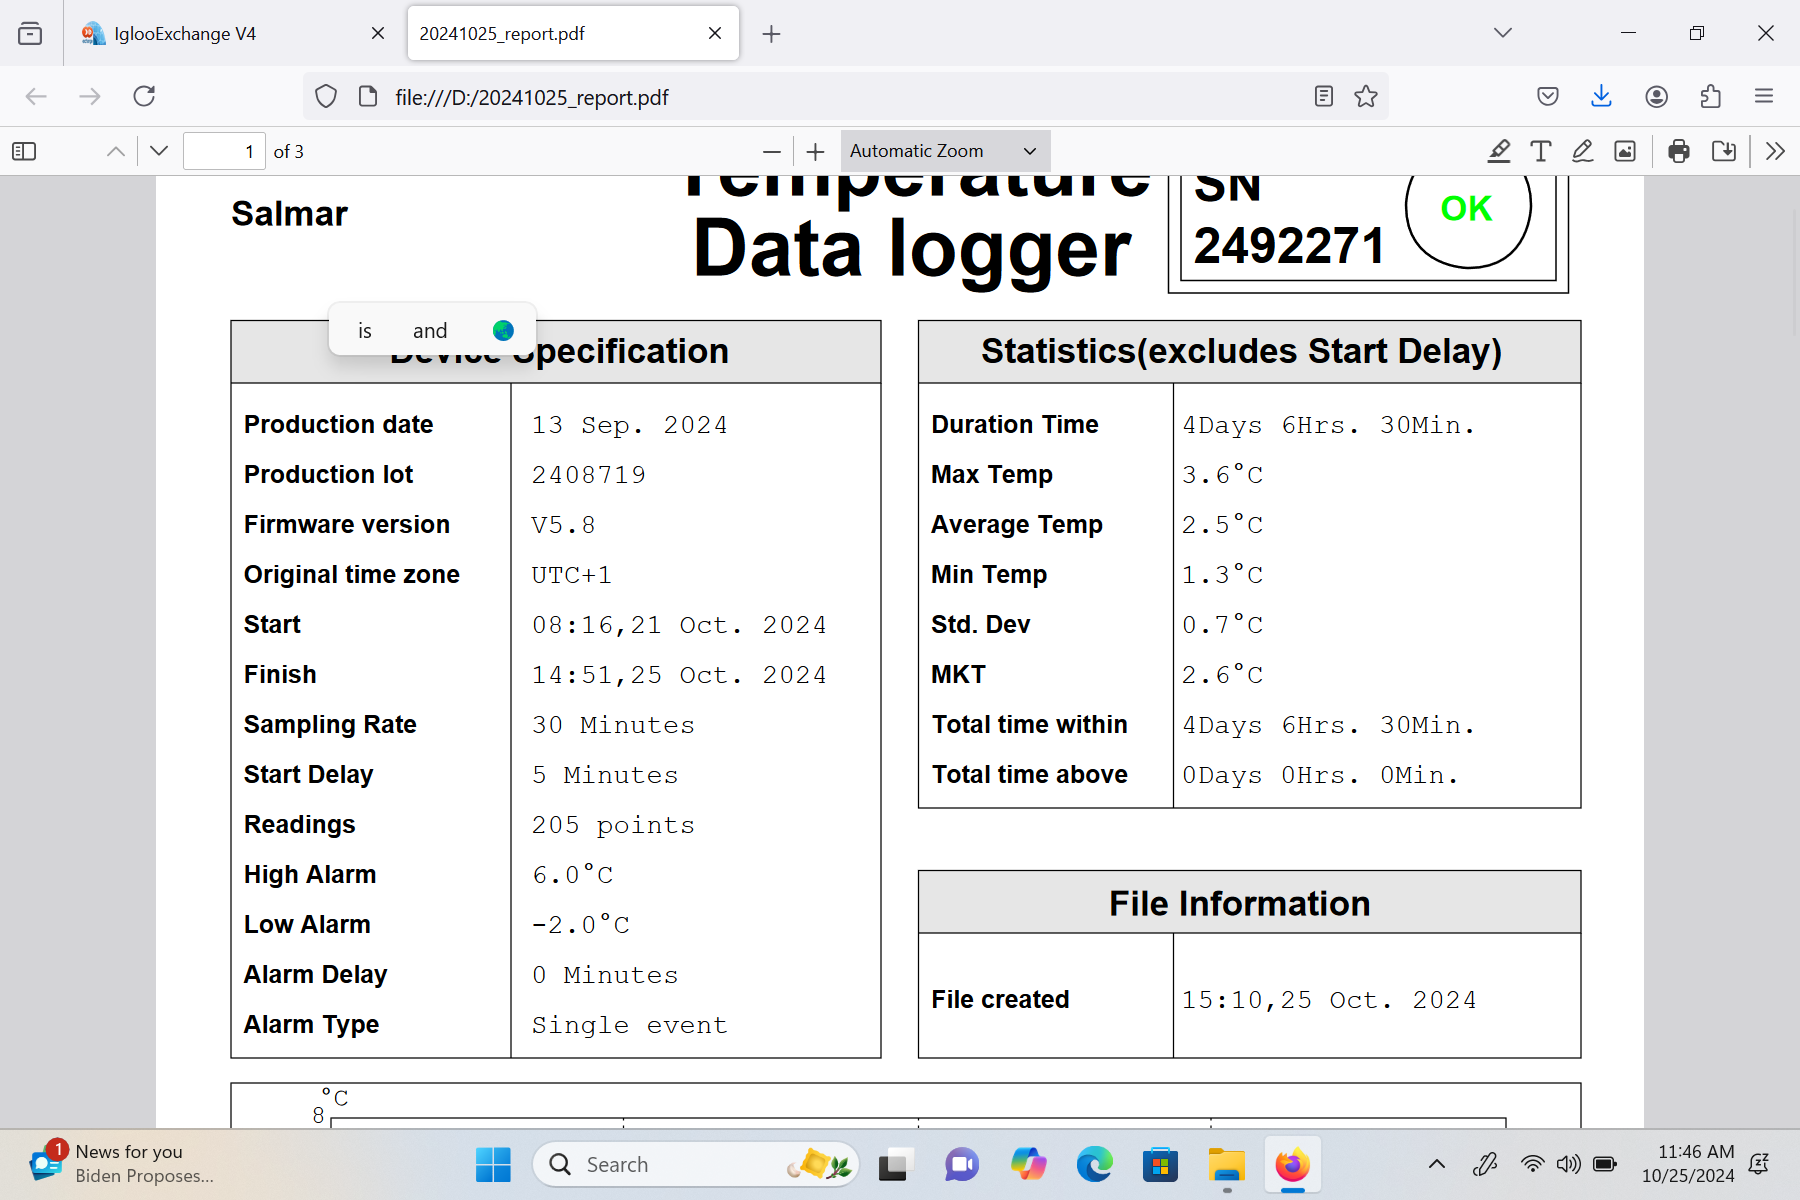Image resolution: width=1800 pixels, height=1200 pixels.
Task: Open File Explorer from taskbar
Action: 1226,1164
